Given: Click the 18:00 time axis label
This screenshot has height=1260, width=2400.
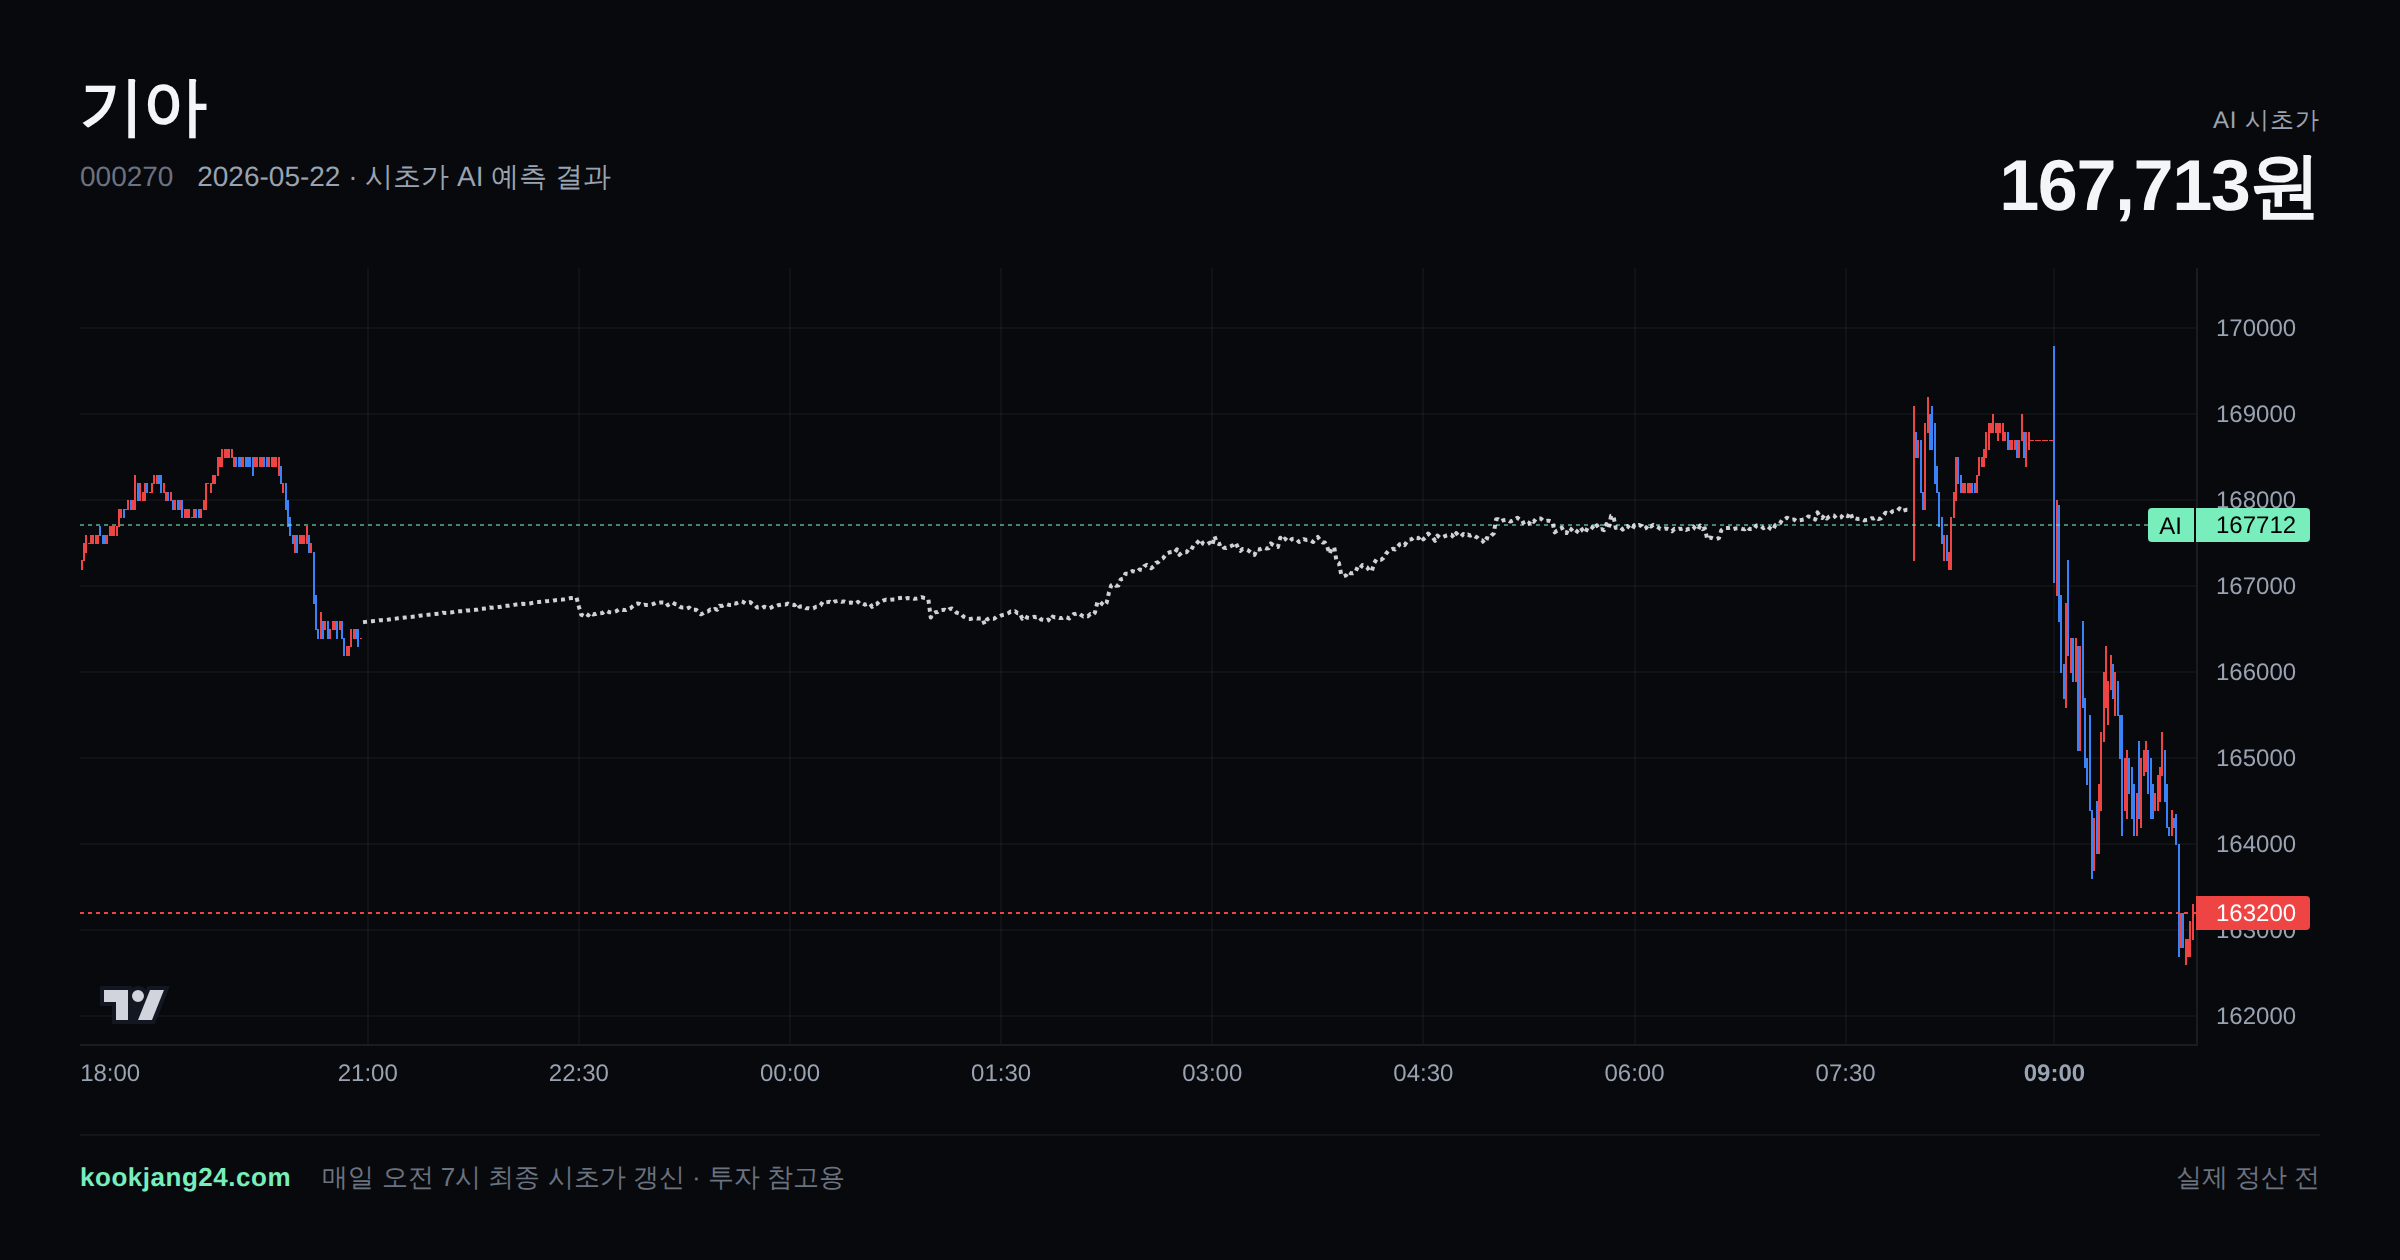Looking at the screenshot, I should 110,1073.
